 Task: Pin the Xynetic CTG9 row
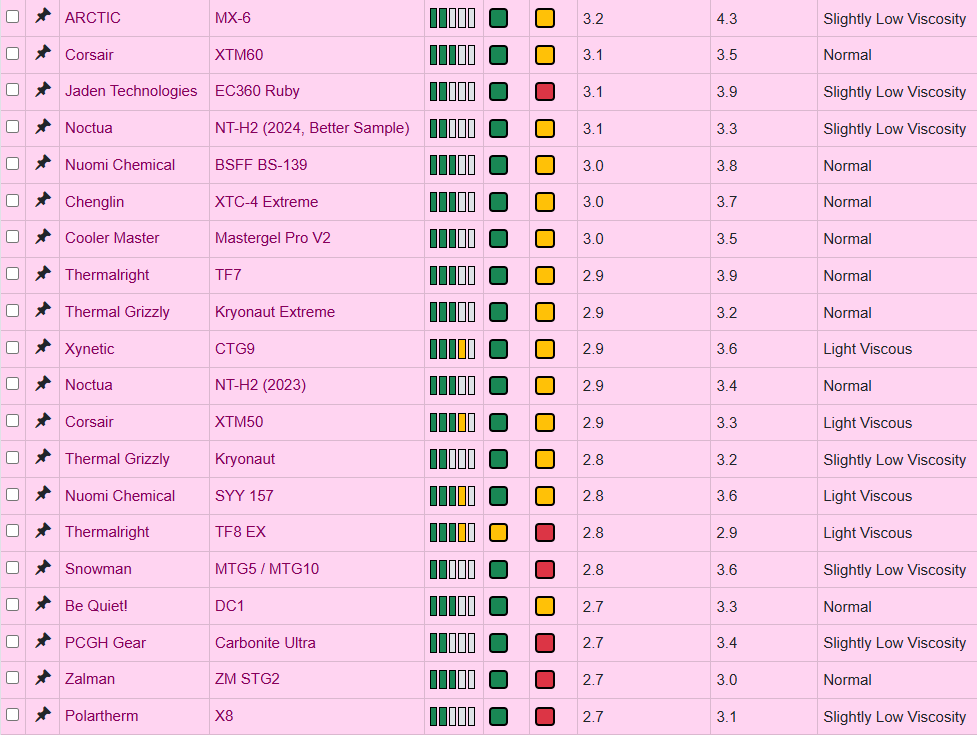tap(42, 347)
